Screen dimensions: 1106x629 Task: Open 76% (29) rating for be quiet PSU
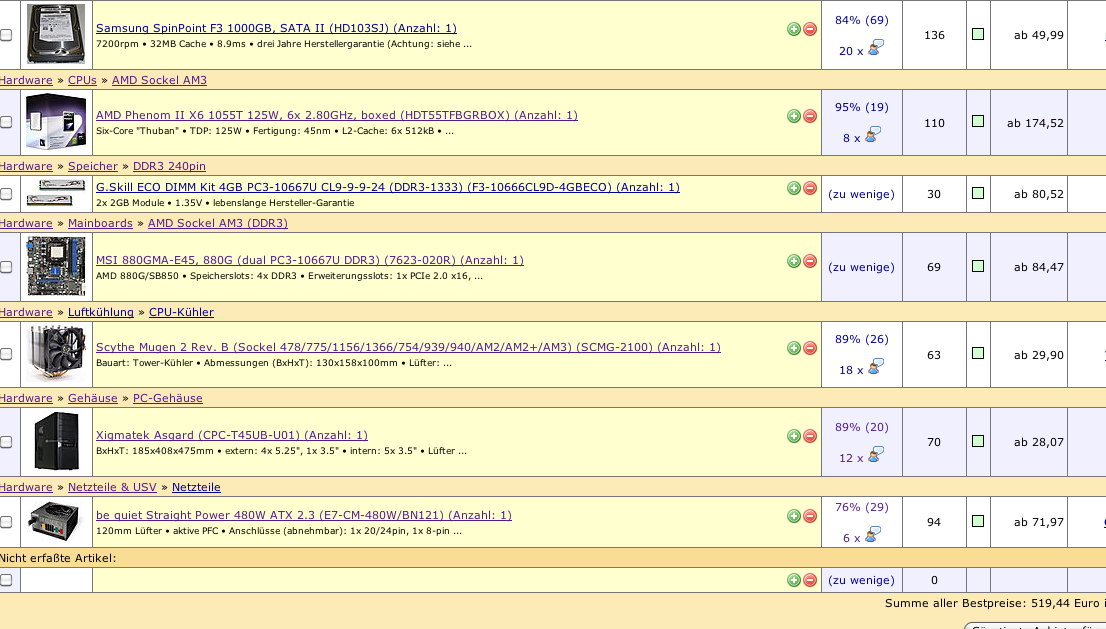[862, 507]
